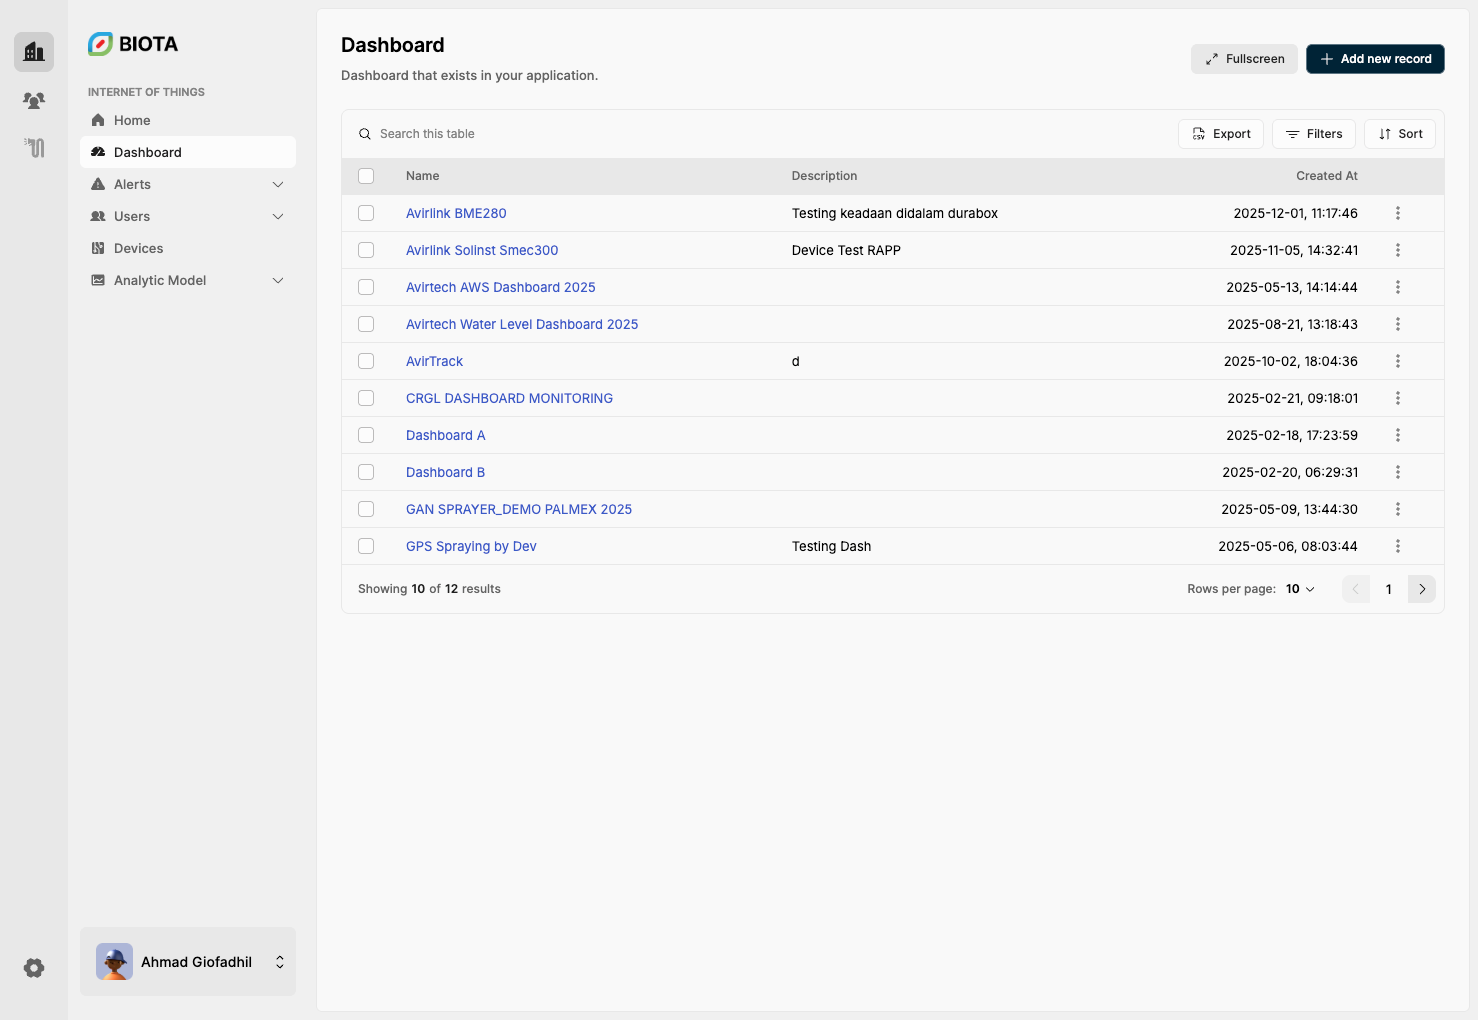The width and height of the screenshot is (1478, 1020).
Task: Open row actions menu for Avirlink BME280
Action: coord(1397,213)
